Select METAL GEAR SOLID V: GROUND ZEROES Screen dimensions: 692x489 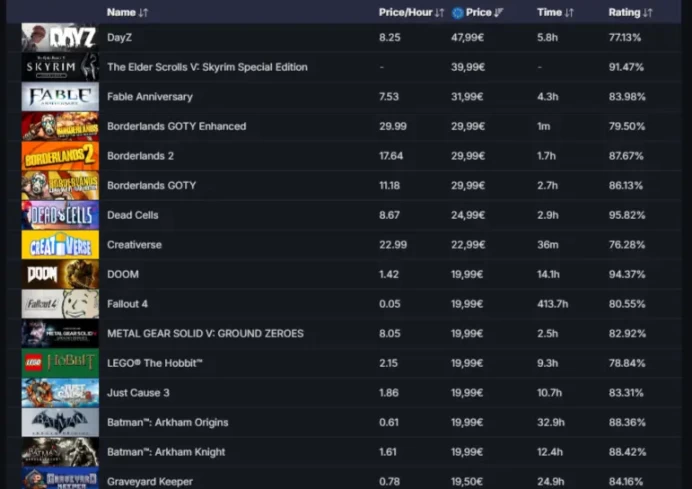pyautogui.click(x=205, y=333)
